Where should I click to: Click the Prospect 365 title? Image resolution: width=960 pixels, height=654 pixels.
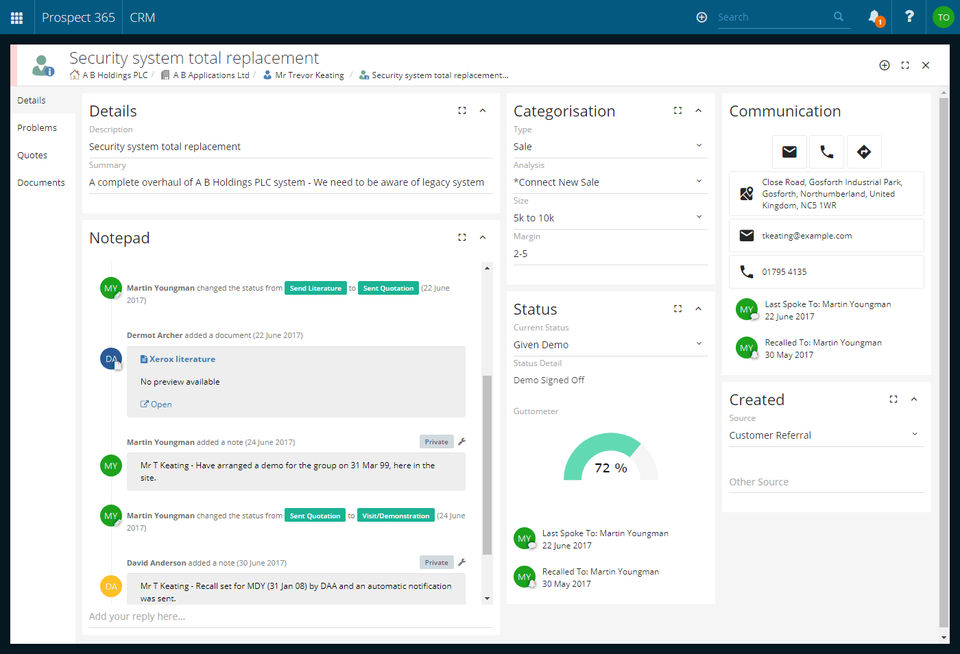[x=78, y=18]
